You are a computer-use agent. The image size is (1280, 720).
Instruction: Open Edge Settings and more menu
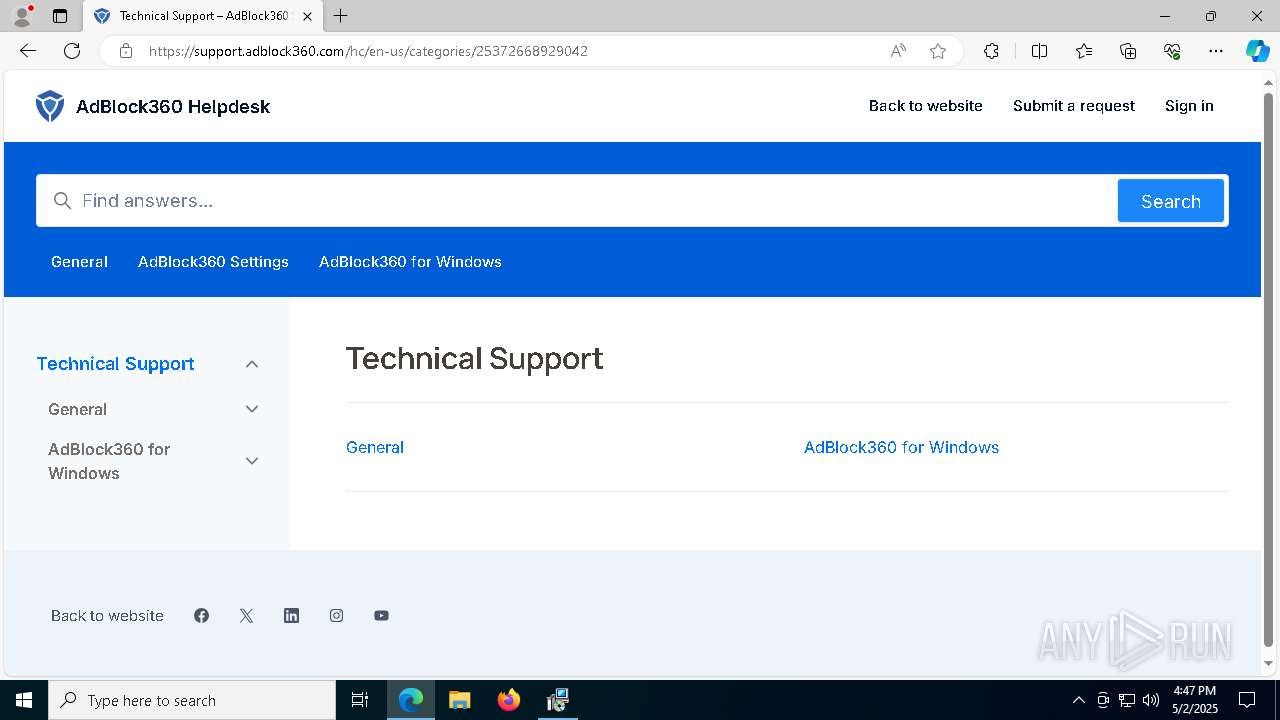(1216, 51)
